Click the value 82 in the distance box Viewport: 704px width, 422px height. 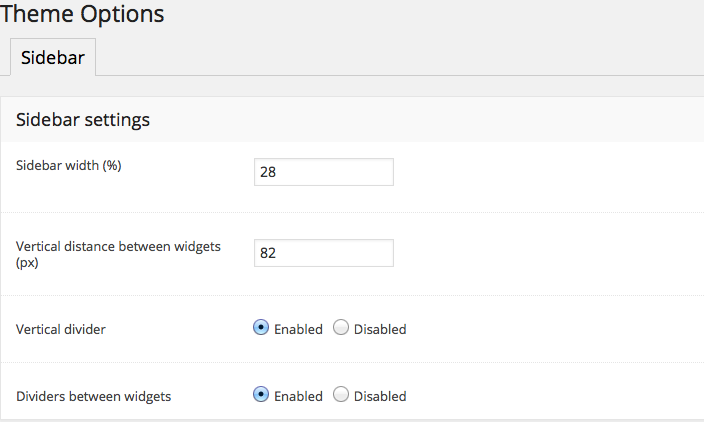(268, 253)
